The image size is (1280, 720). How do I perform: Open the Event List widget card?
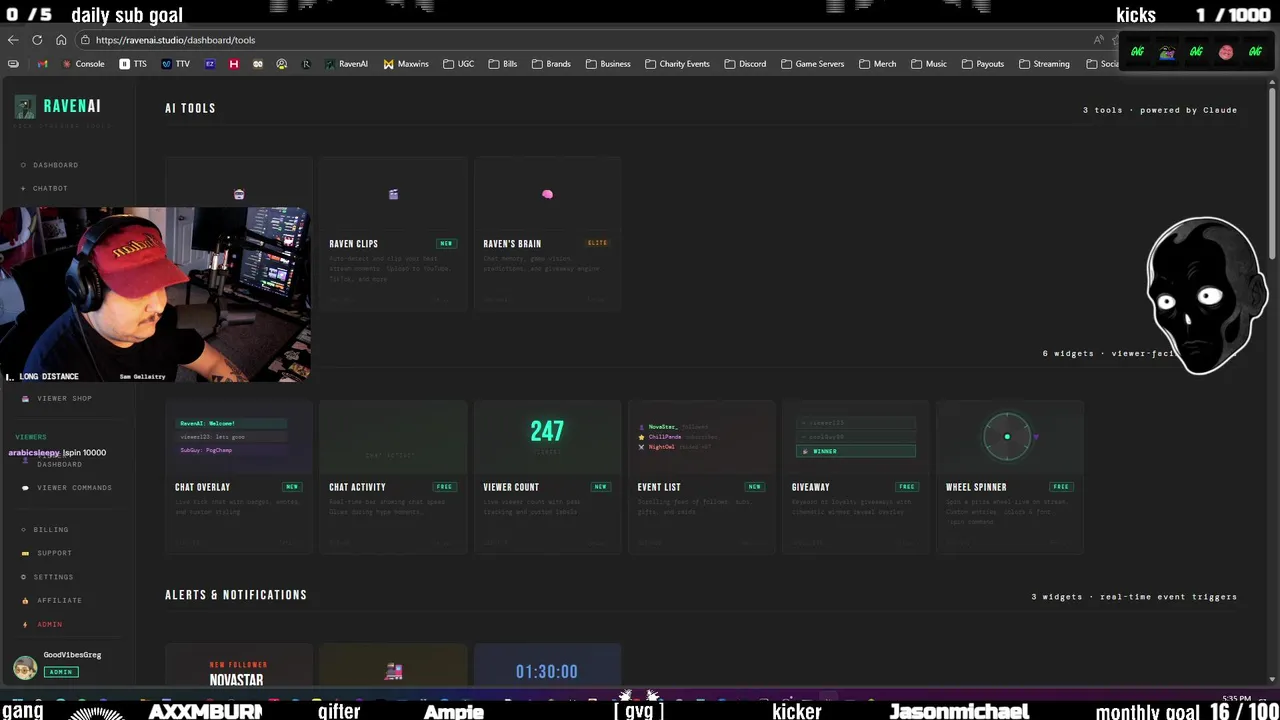[x=701, y=477]
